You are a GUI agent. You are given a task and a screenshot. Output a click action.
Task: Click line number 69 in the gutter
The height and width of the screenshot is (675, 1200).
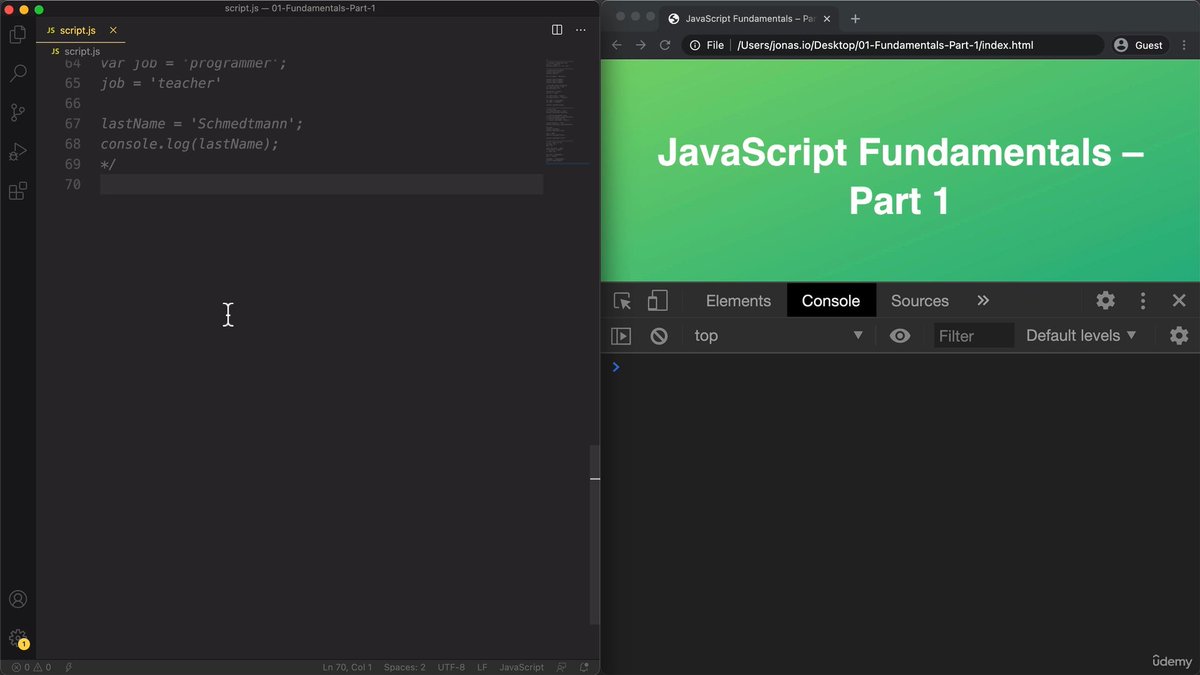click(72, 164)
